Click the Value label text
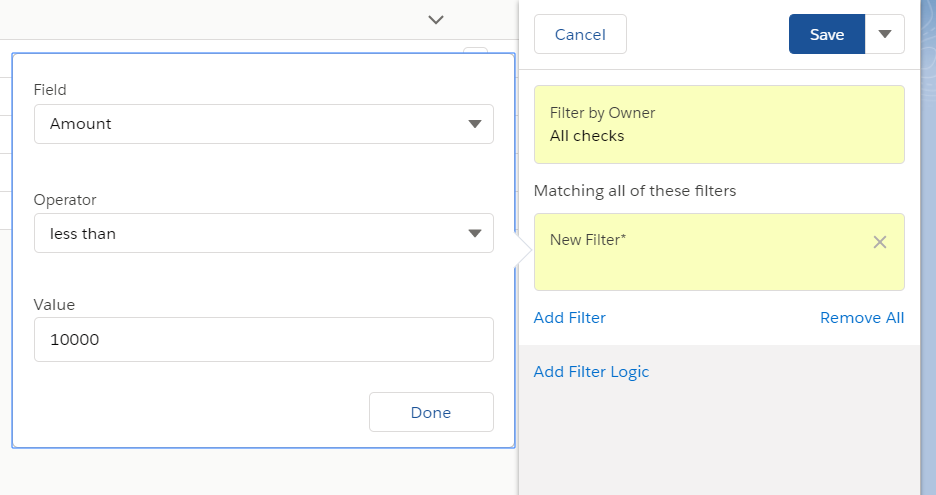The width and height of the screenshot is (936, 495). click(54, 305)
